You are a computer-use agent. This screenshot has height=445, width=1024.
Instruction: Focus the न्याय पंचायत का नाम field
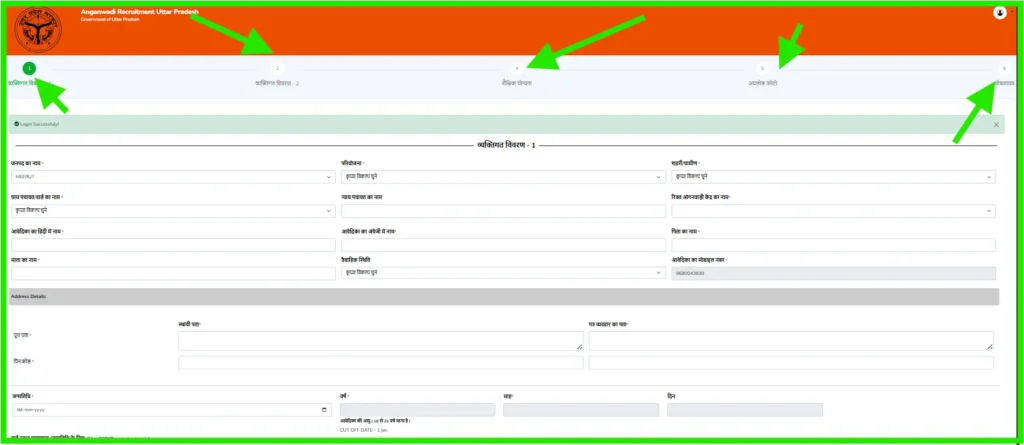click(x=503, y=211)
